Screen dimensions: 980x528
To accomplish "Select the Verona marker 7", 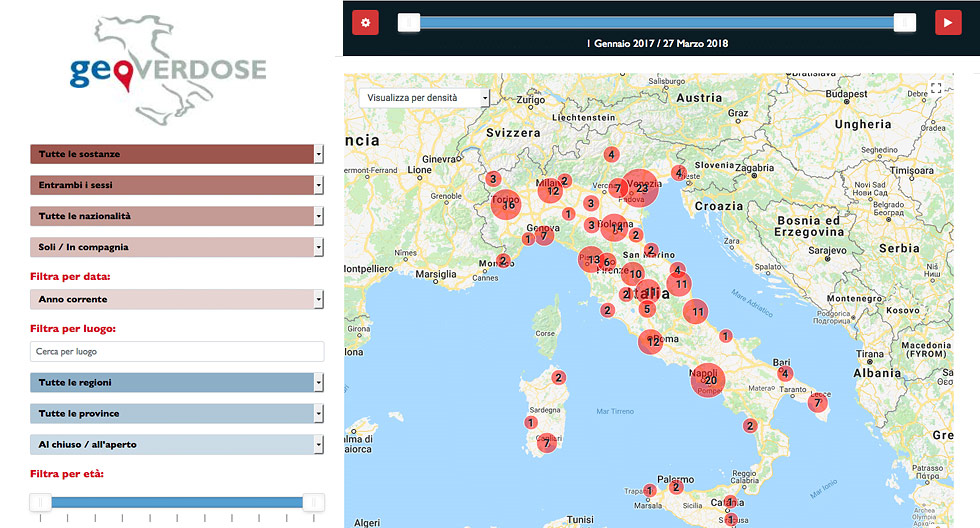I will coord(618,188).
